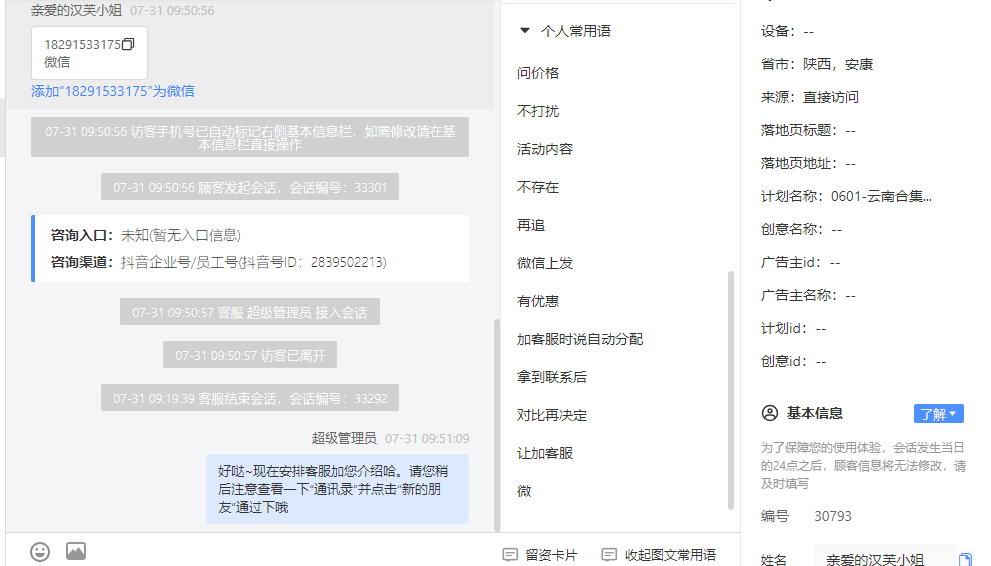This screenshot has height=566, width=991.
Task: Click system notice 客服结束会话 会话编号 33292
Action: tap(250, 398)
